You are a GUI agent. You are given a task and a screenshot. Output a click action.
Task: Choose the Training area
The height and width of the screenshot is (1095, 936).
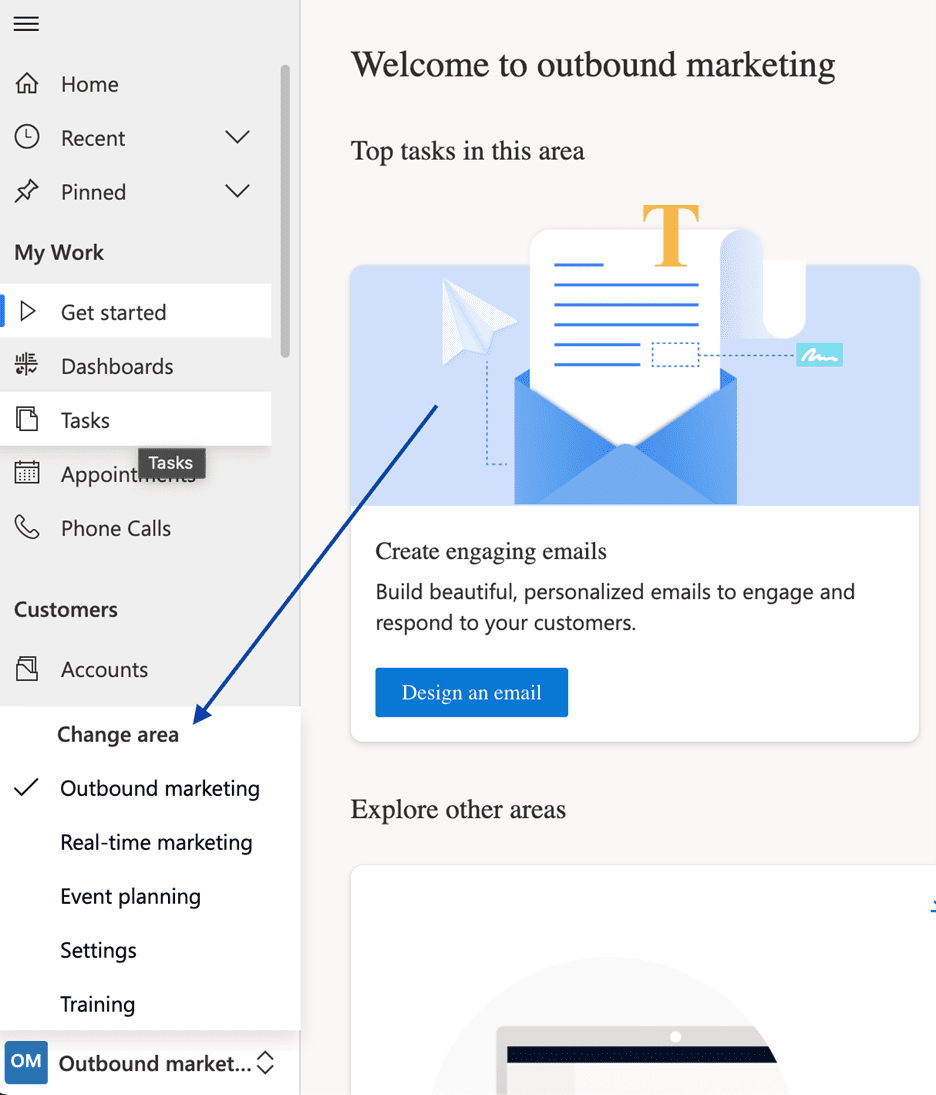(97, 1004)
